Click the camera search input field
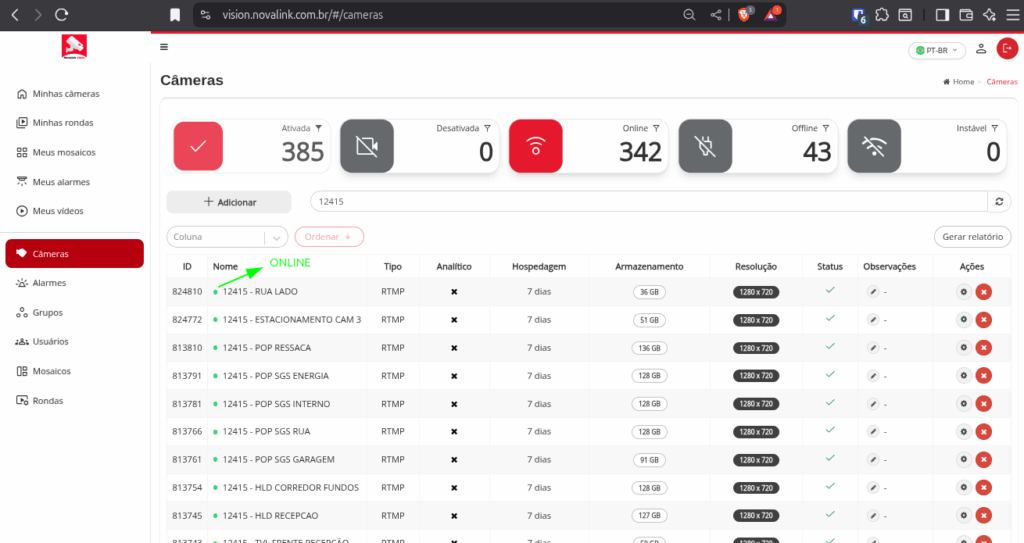The image size is (1024, 543). click(647, 202)
